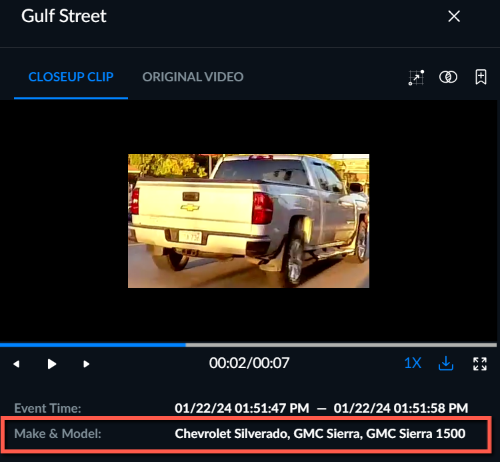500x462 pixels.
Task: Enter fullscreen video mode
Action: click(x=480, y=364)
